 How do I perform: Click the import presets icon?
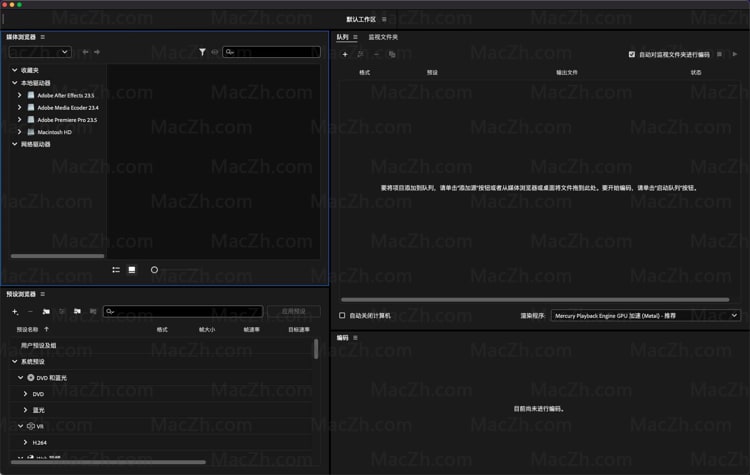(77, 311)
